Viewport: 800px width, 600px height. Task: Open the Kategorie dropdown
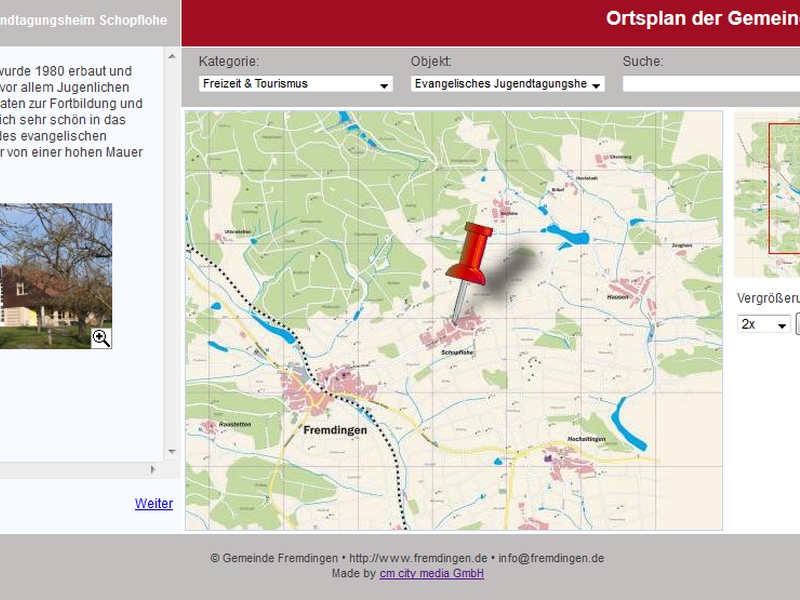tap(295, 85)
